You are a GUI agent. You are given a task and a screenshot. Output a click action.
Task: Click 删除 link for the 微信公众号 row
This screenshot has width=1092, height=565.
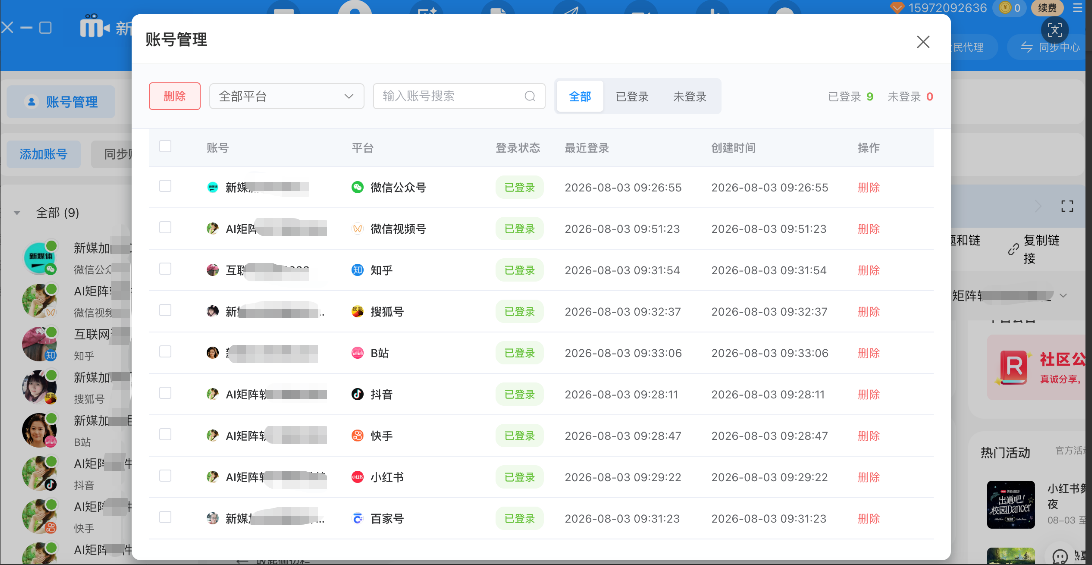click(x=868, y=187)
